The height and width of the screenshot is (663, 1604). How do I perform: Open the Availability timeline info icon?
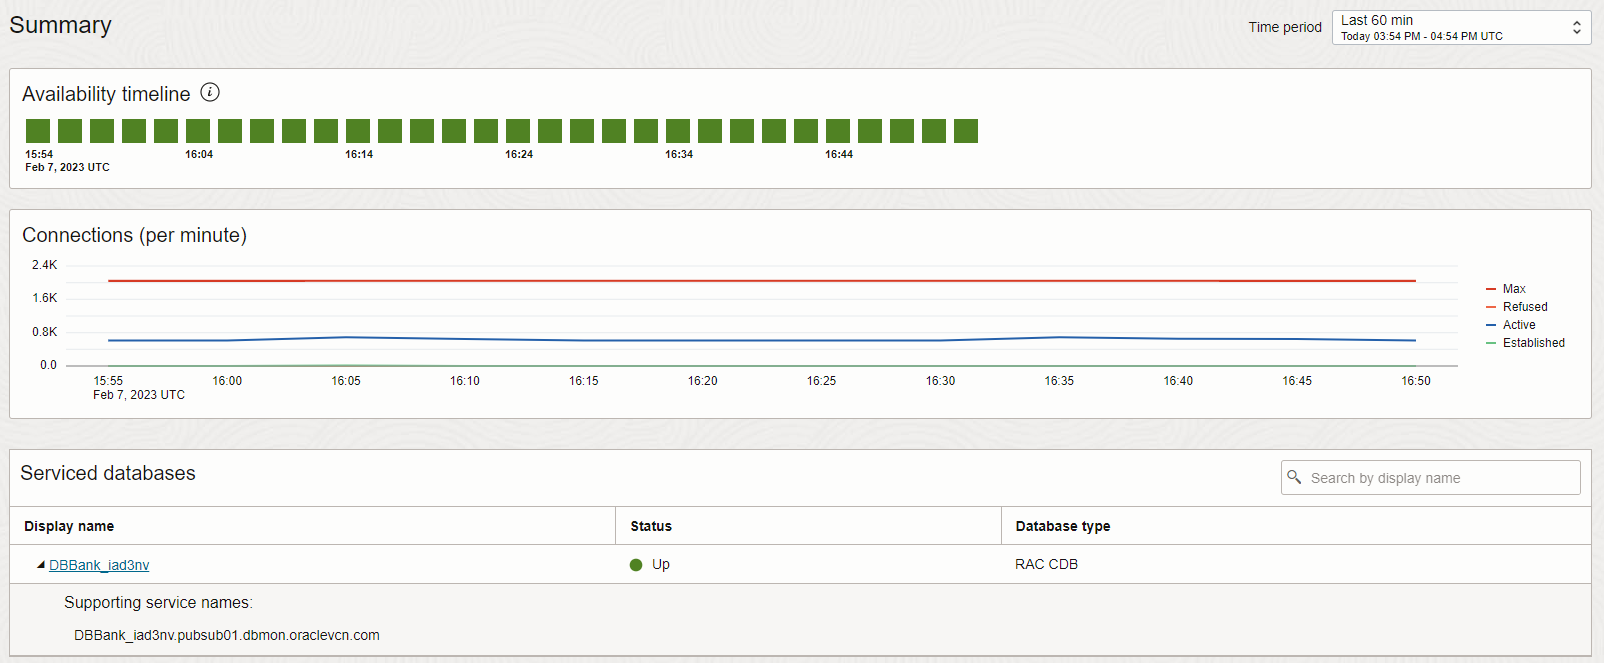tap(210, 93)
